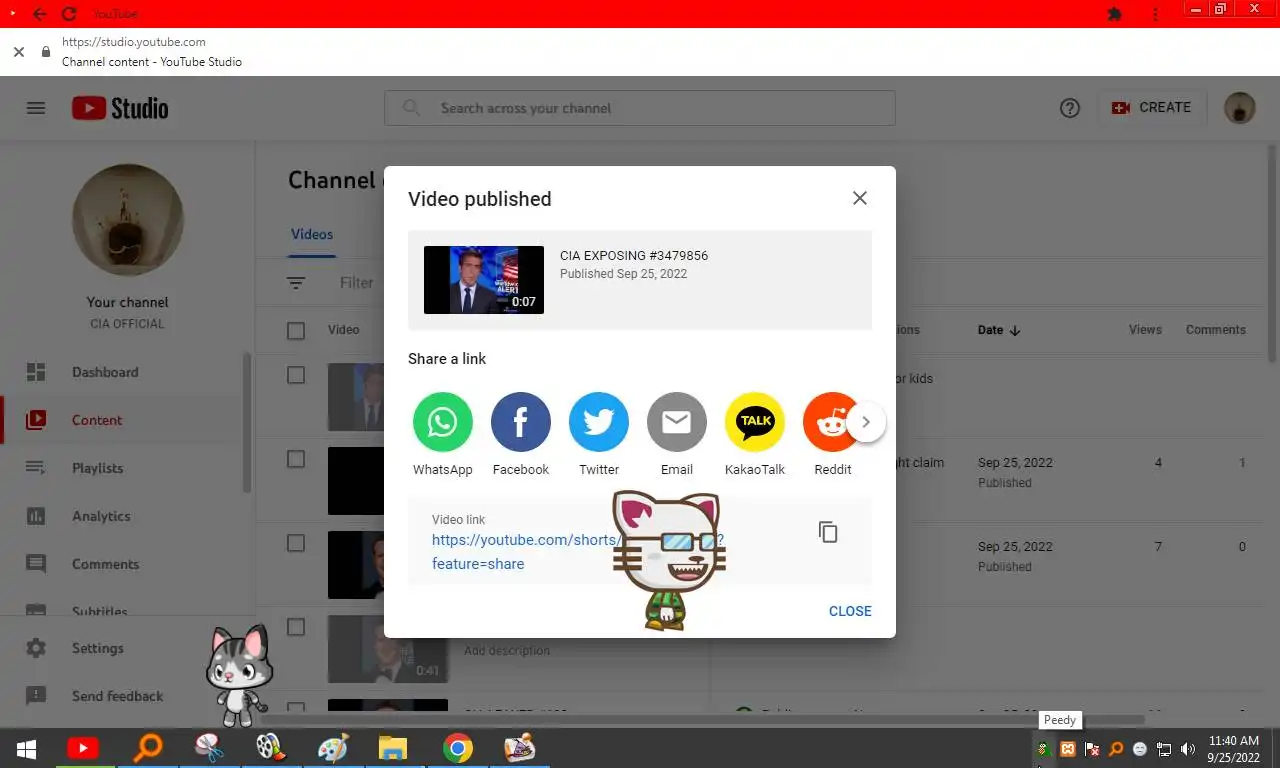
Task: Click the site lock icon
Action: click(x=45, y=52)
